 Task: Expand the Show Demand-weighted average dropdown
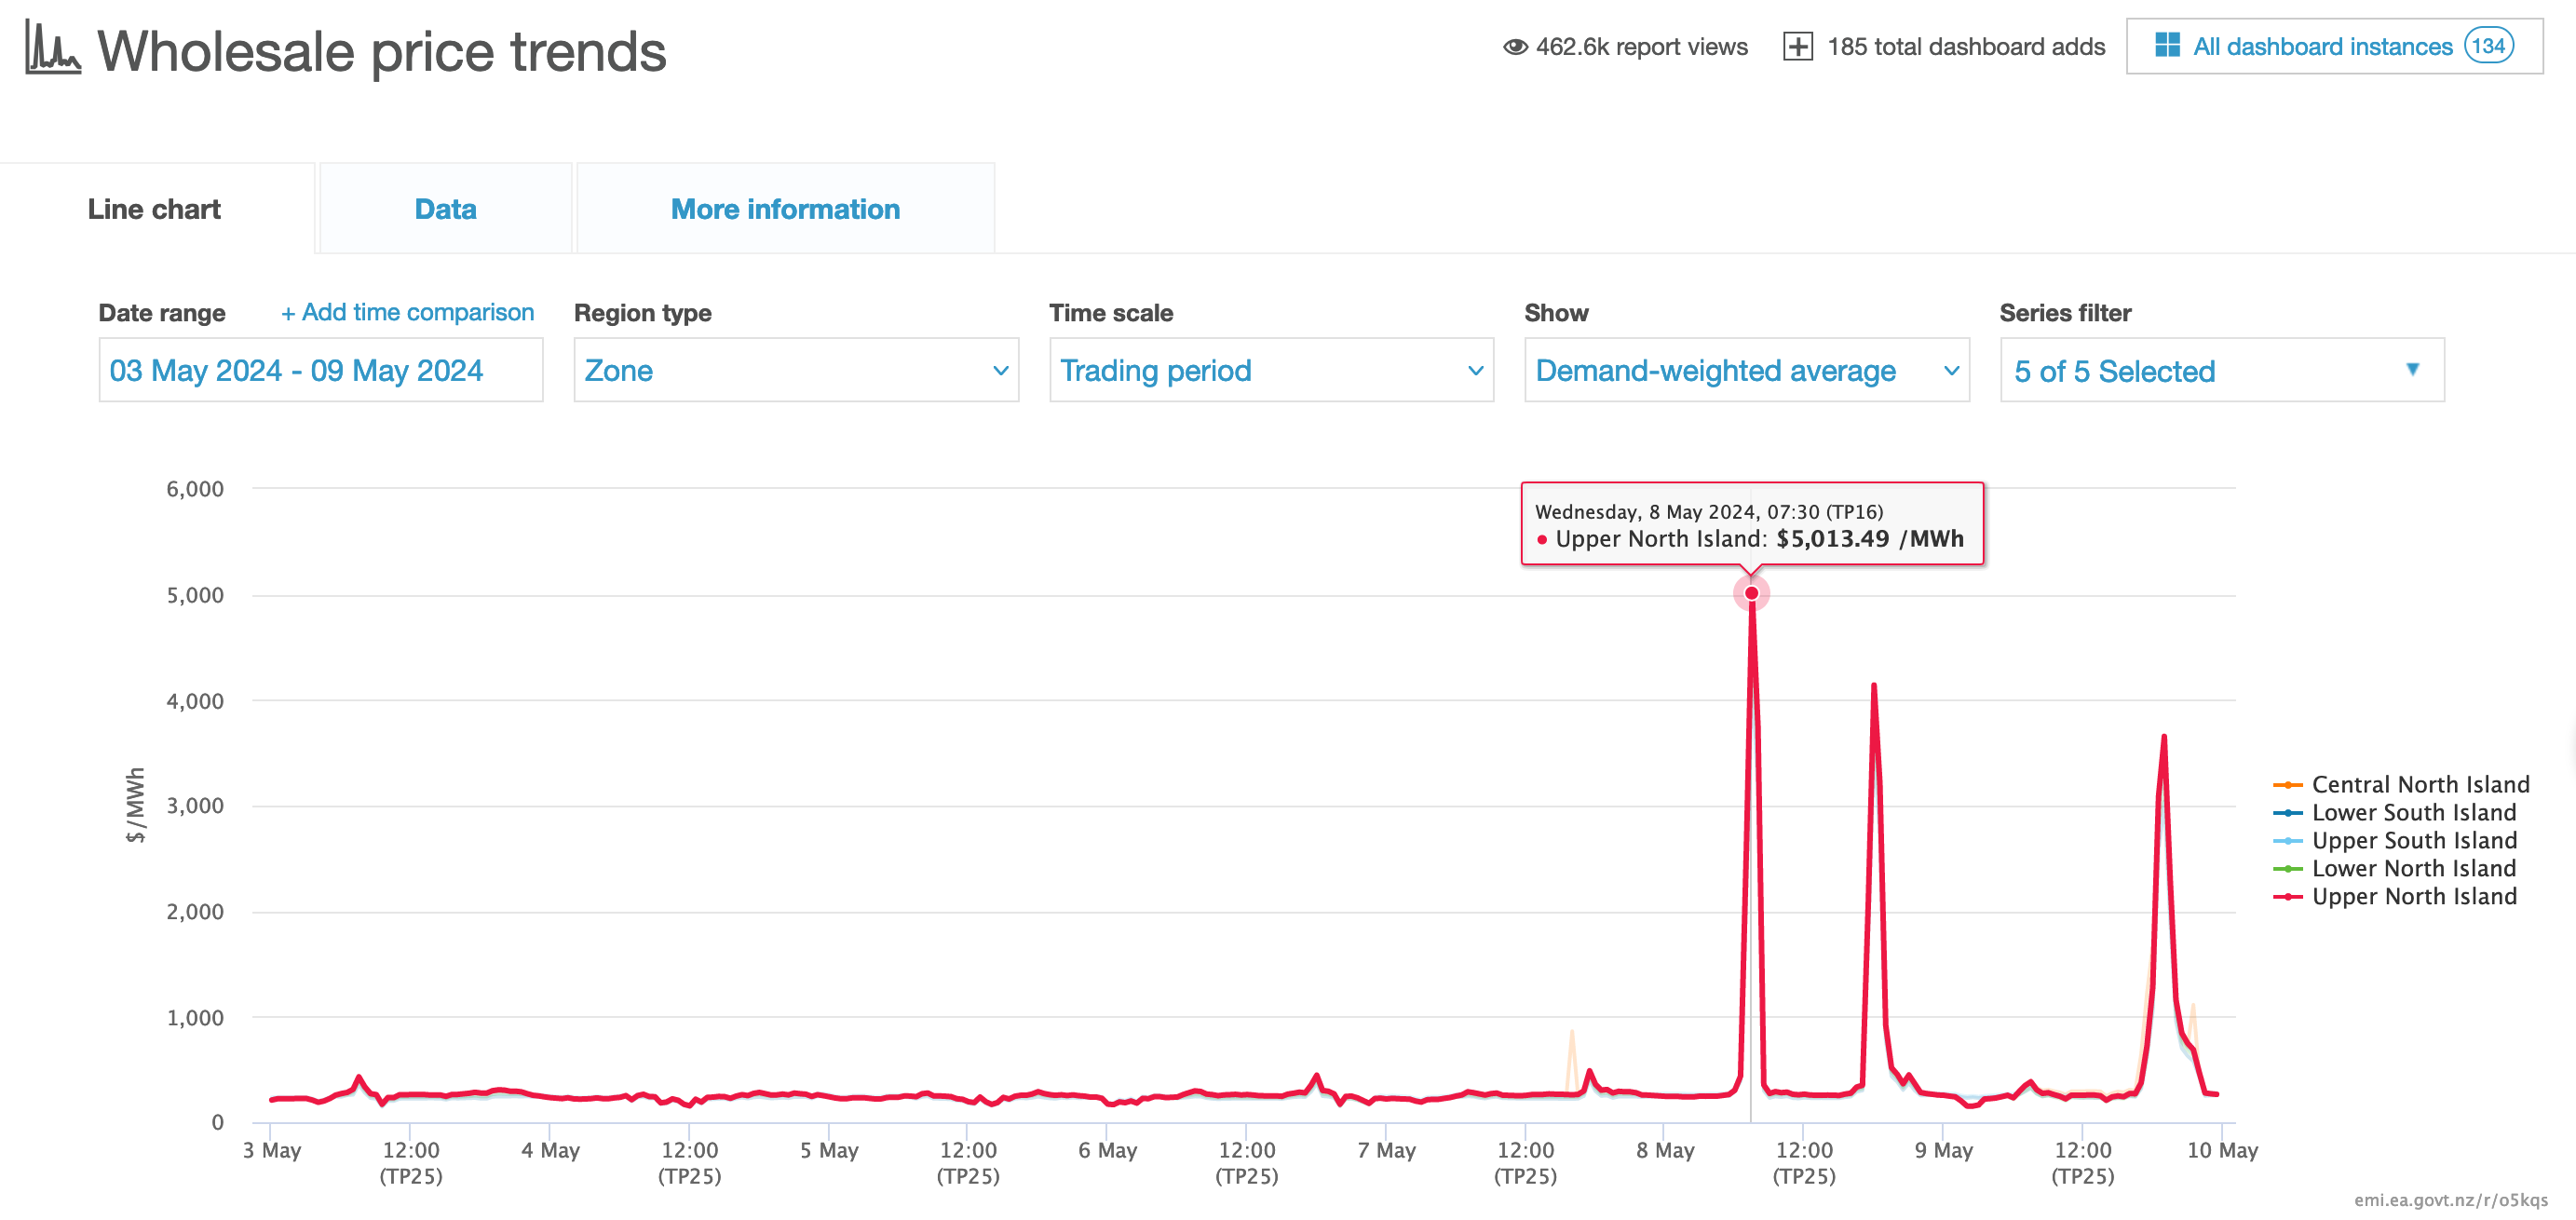pyautogui.click(x=1745, y=370)
